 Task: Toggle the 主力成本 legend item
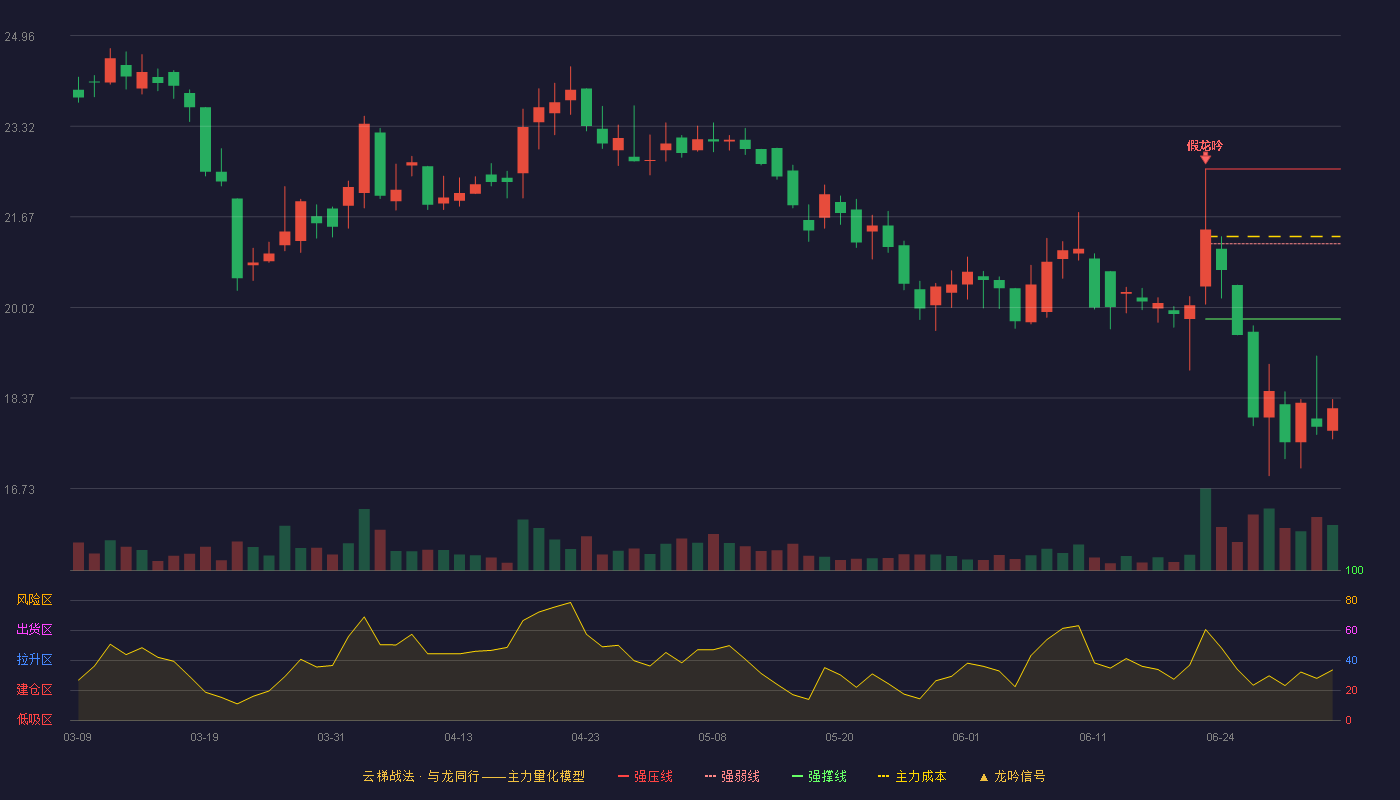pyautogui.click(x=912, y=776)
